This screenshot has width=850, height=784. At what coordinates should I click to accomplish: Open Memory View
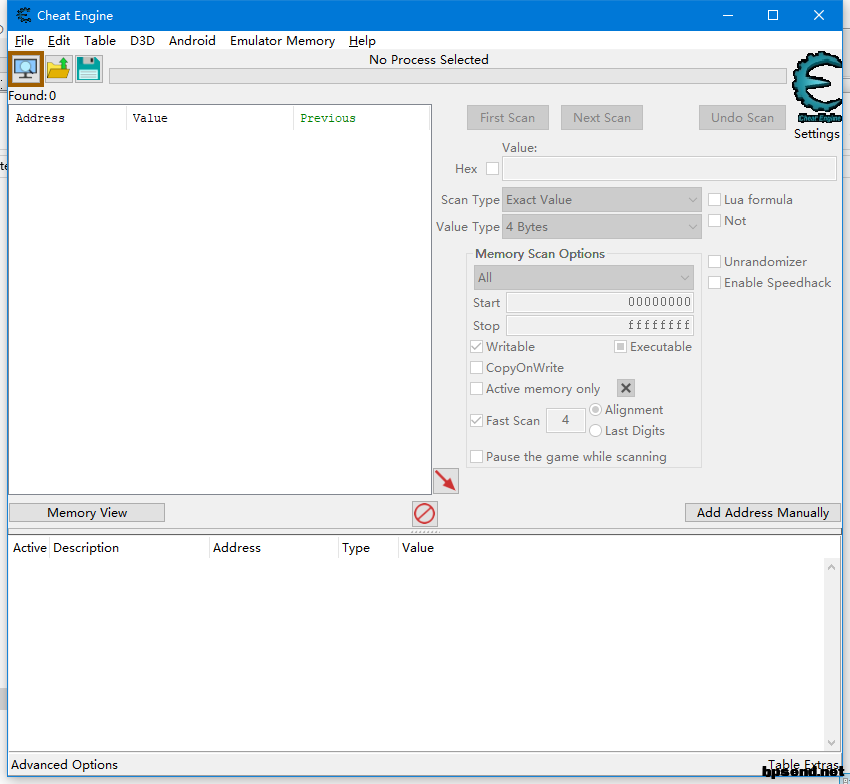[87, 512]
